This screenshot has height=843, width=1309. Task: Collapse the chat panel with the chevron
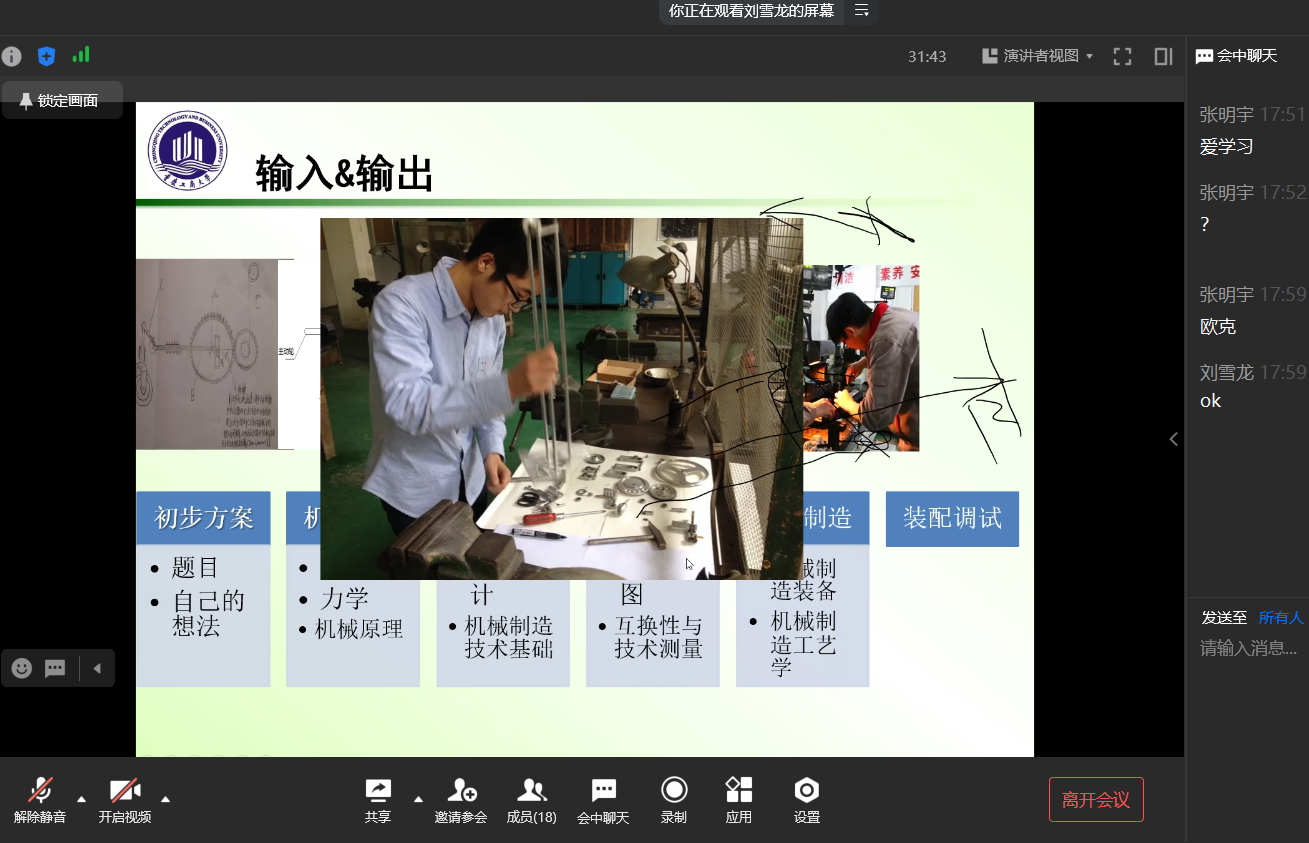[x=1174, y=439]
